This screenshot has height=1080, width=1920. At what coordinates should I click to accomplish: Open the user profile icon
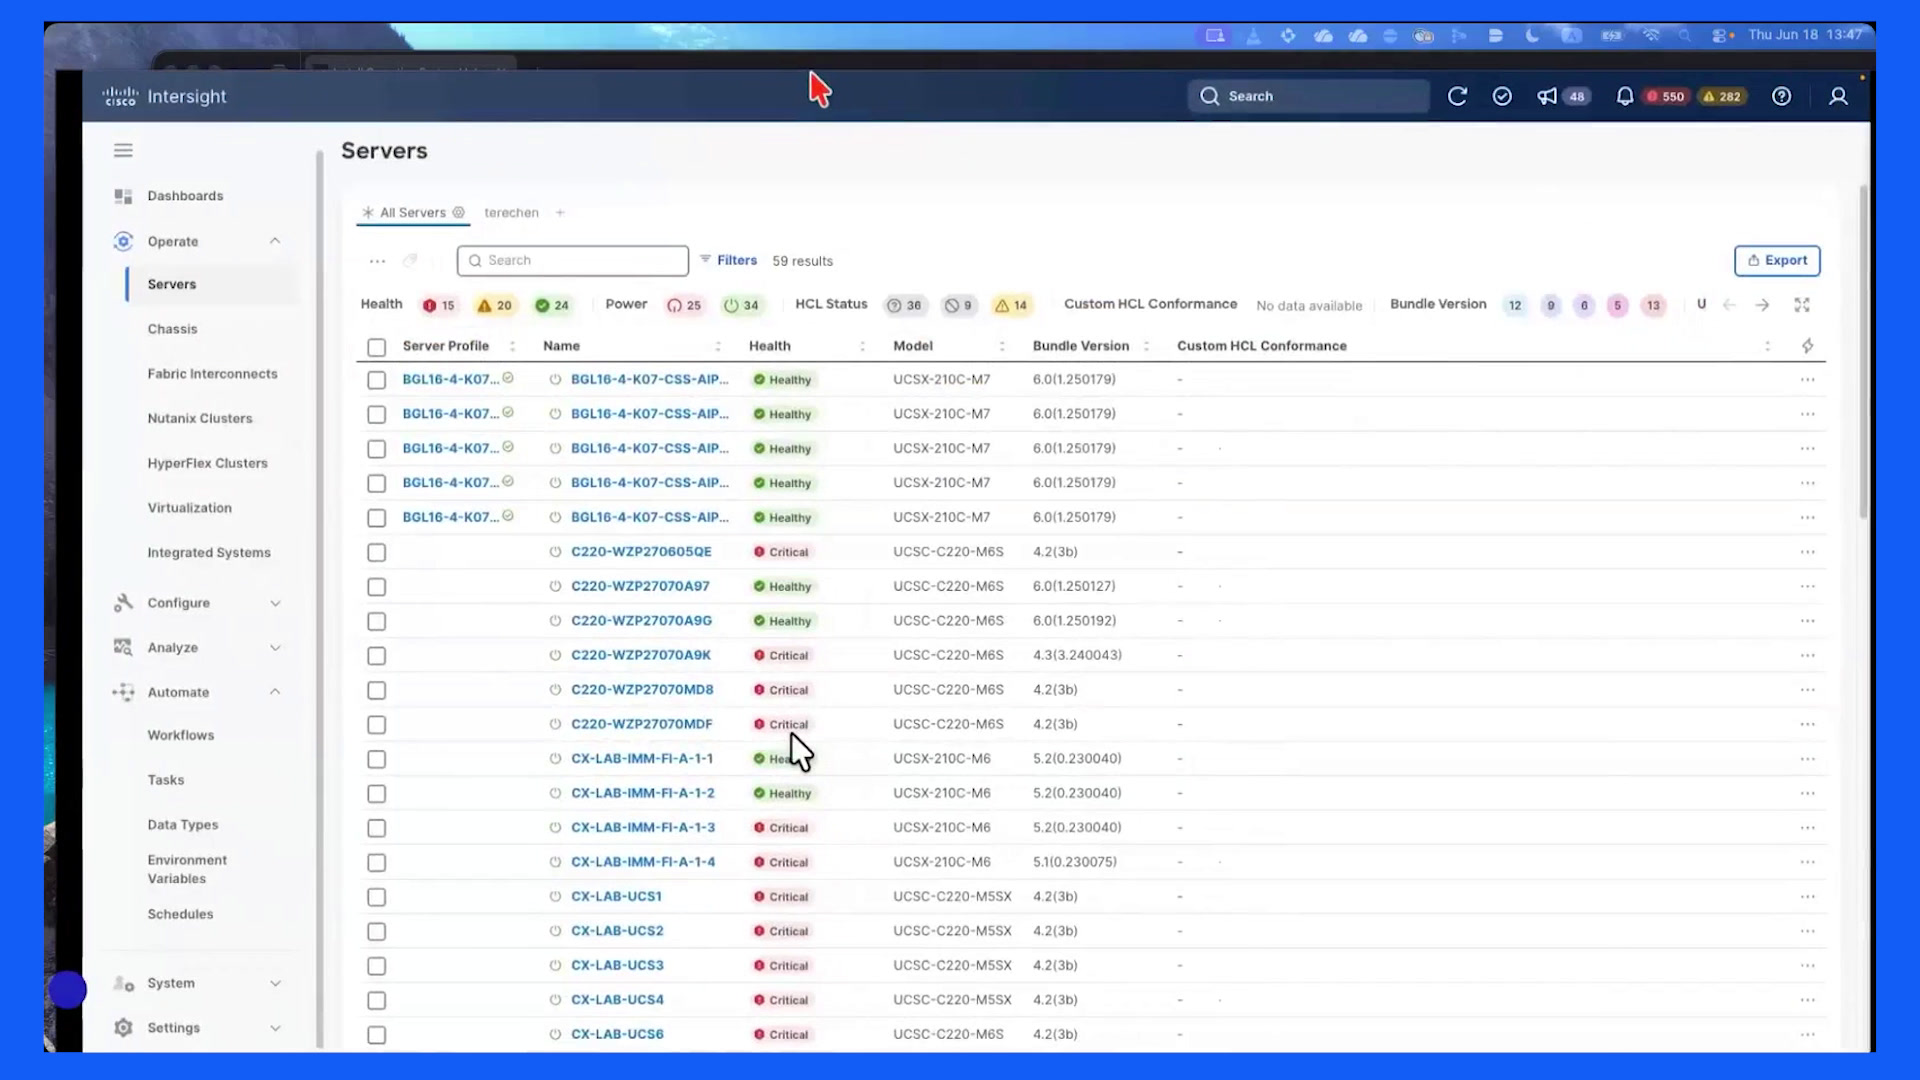(x=1838, y=96)
